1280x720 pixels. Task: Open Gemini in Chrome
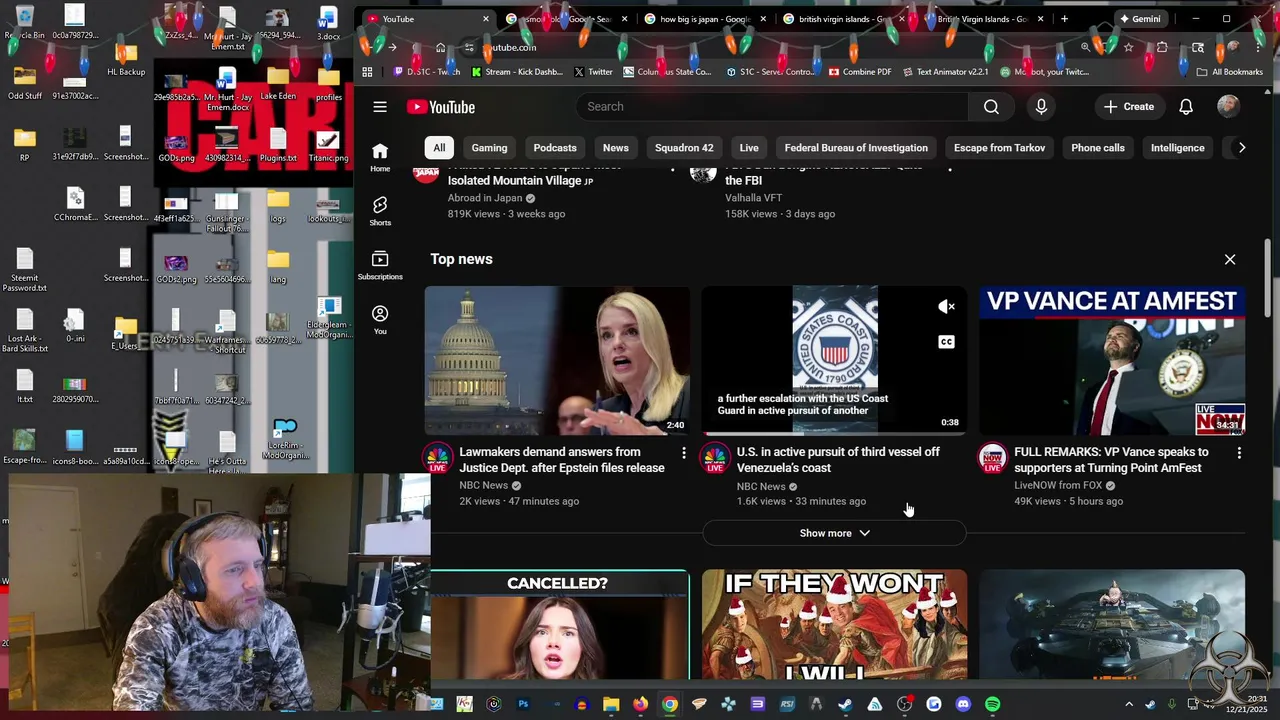(x=1140, y=19)
